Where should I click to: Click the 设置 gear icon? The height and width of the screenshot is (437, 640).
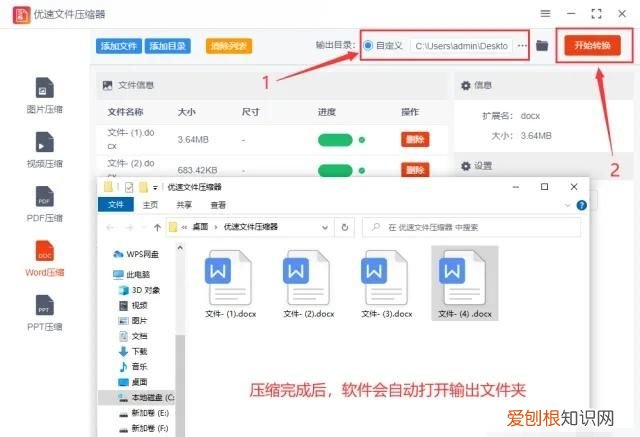coord(465,166)
